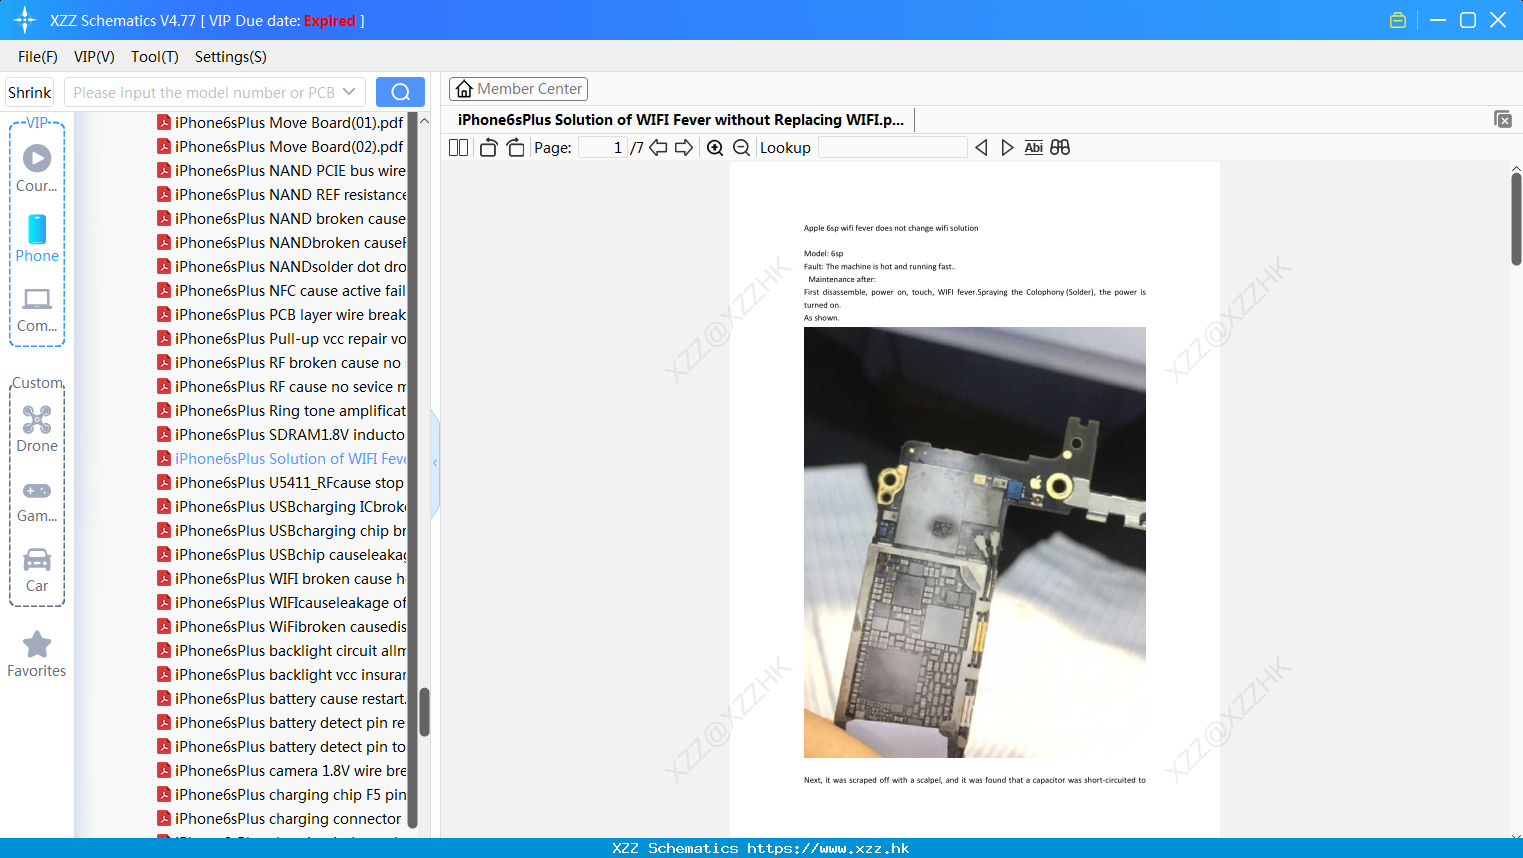1523x858 pixels.
Task: Select highlighted iPhone6sPlus Solution of WIFI Fever file
Action: tap(281, 459)
